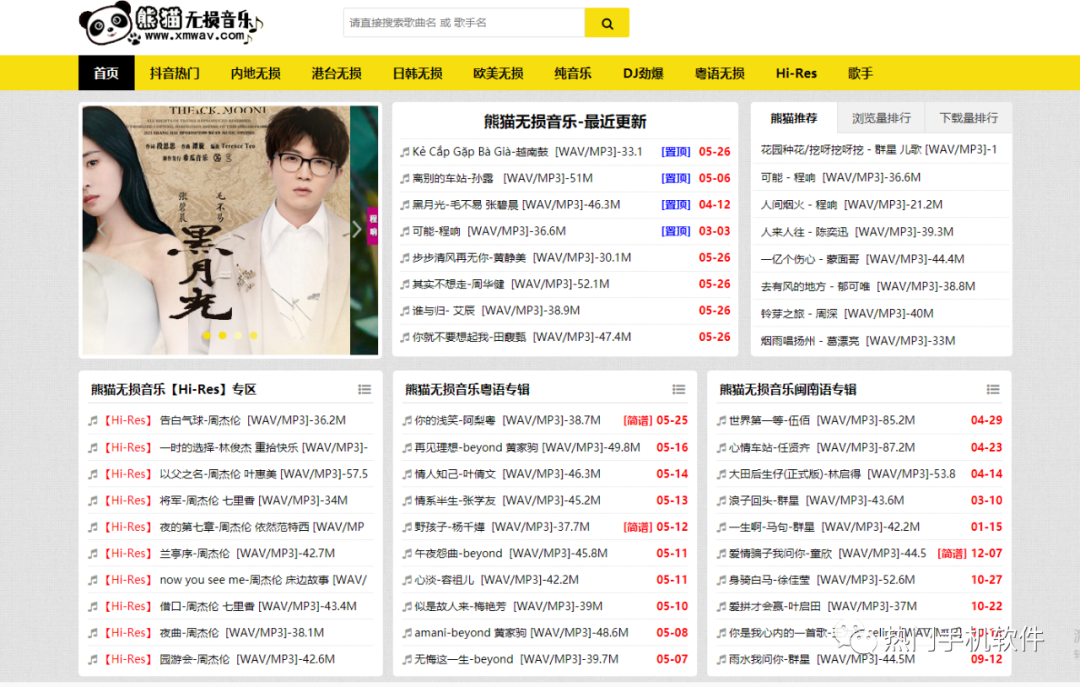Open the DJ劲爆 nav item

tap(643, 73)
